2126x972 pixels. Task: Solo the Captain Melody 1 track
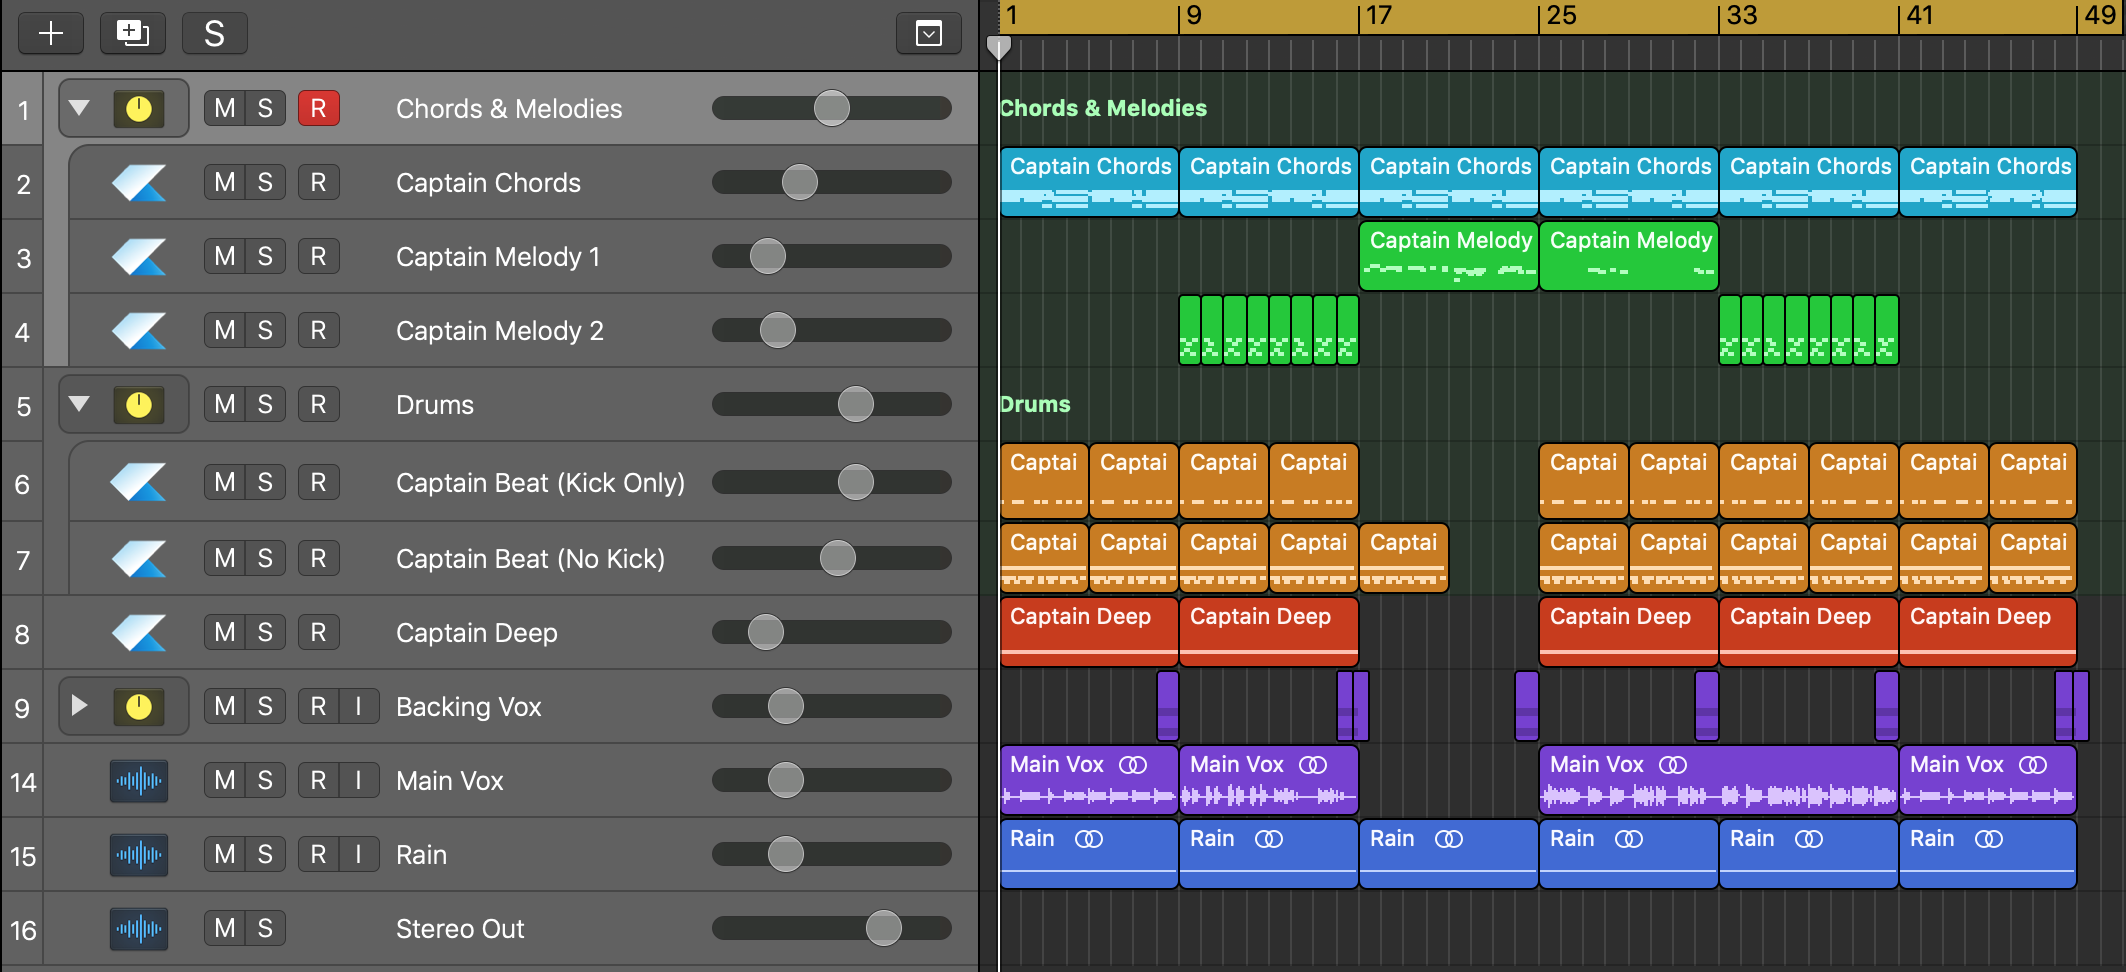pos(265,256)
